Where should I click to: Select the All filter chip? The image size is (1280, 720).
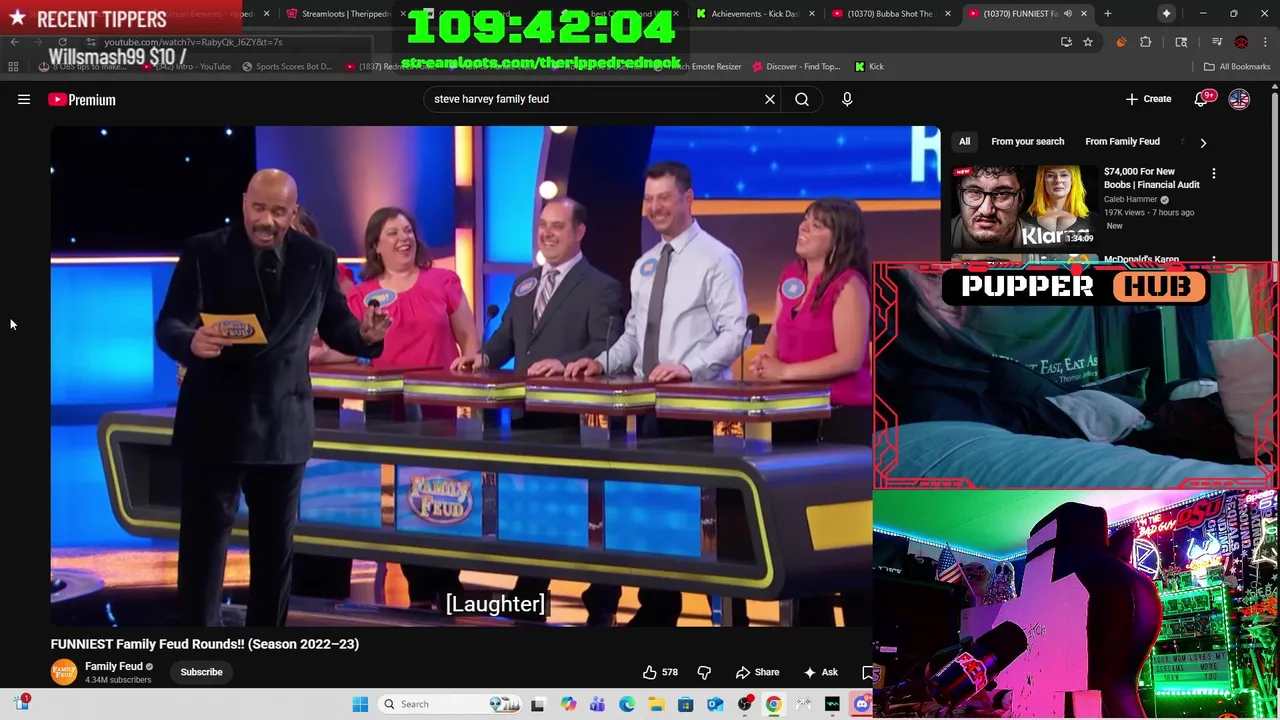click(x=964, y=141)
